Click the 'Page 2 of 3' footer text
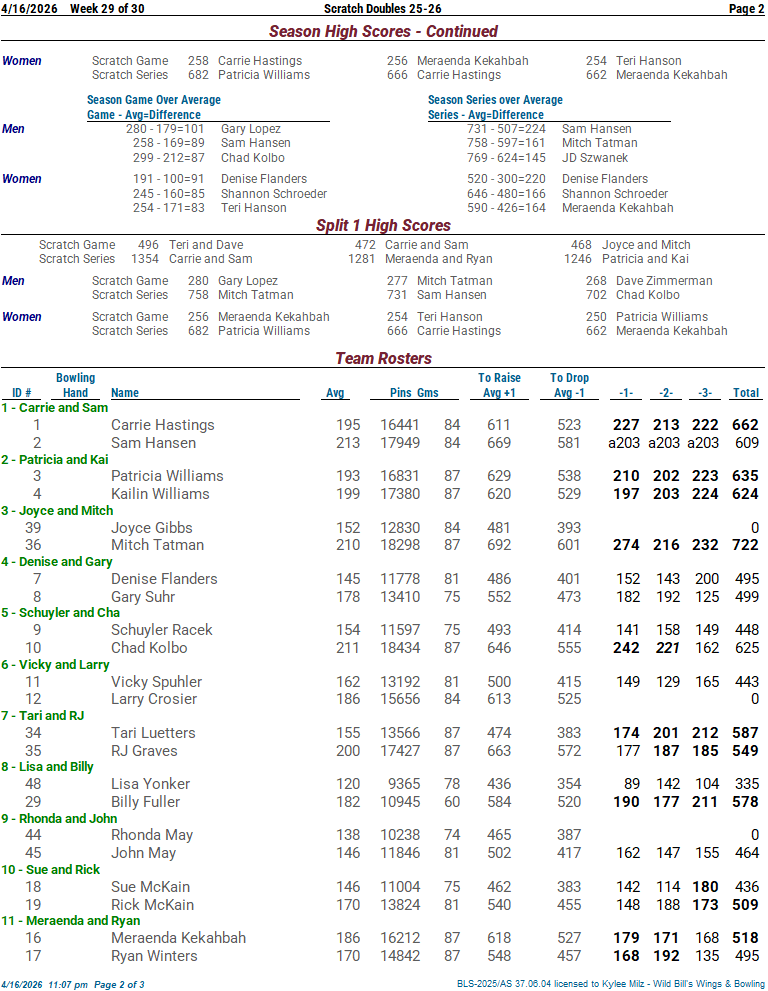This screenshot has width=768, height=991. pyautogui.click(x=119, y=985)
